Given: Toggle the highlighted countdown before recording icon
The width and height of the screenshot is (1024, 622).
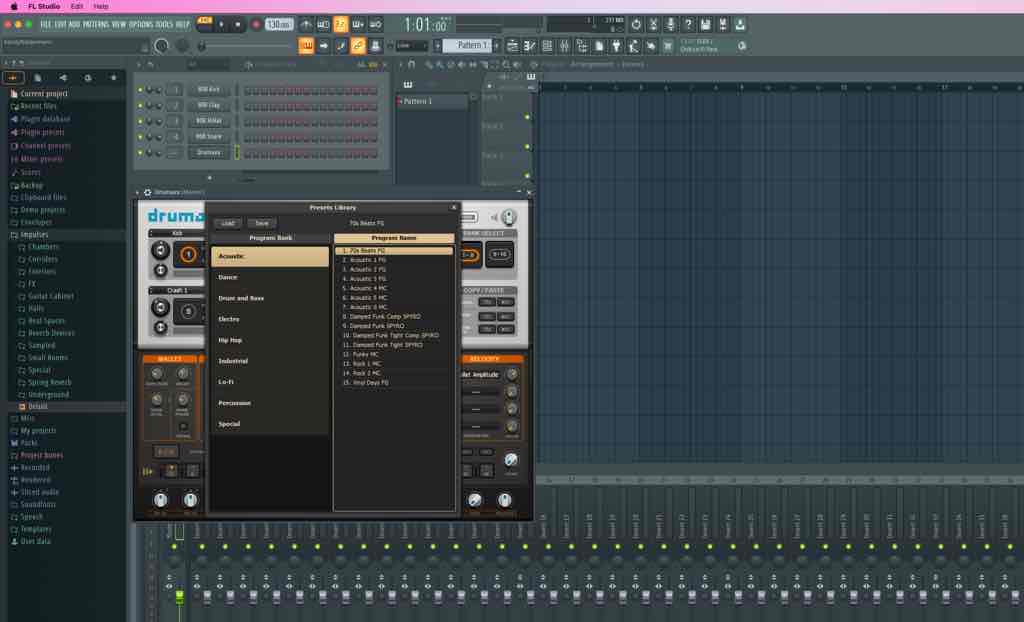Looking at the screenshot, I should click(340, 24).
